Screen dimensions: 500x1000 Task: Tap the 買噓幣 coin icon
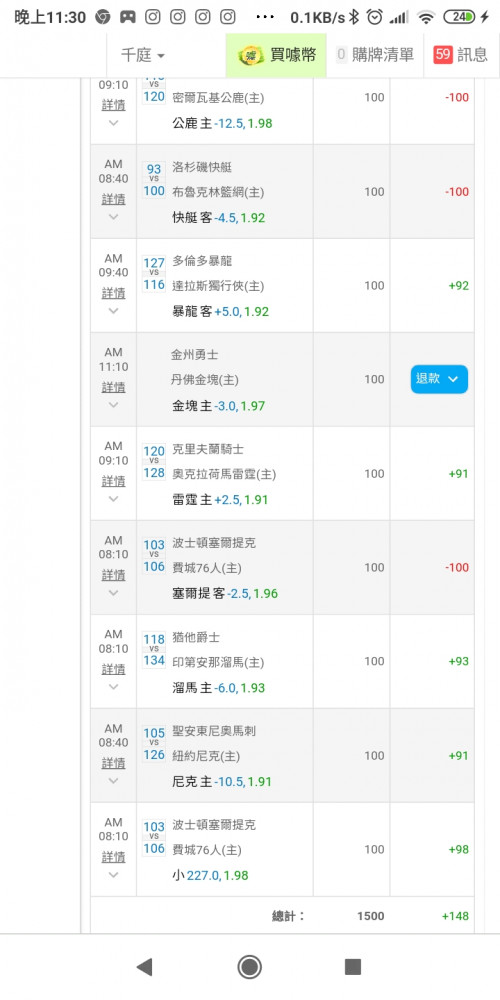pyautogui.click(x=250, y=56)
